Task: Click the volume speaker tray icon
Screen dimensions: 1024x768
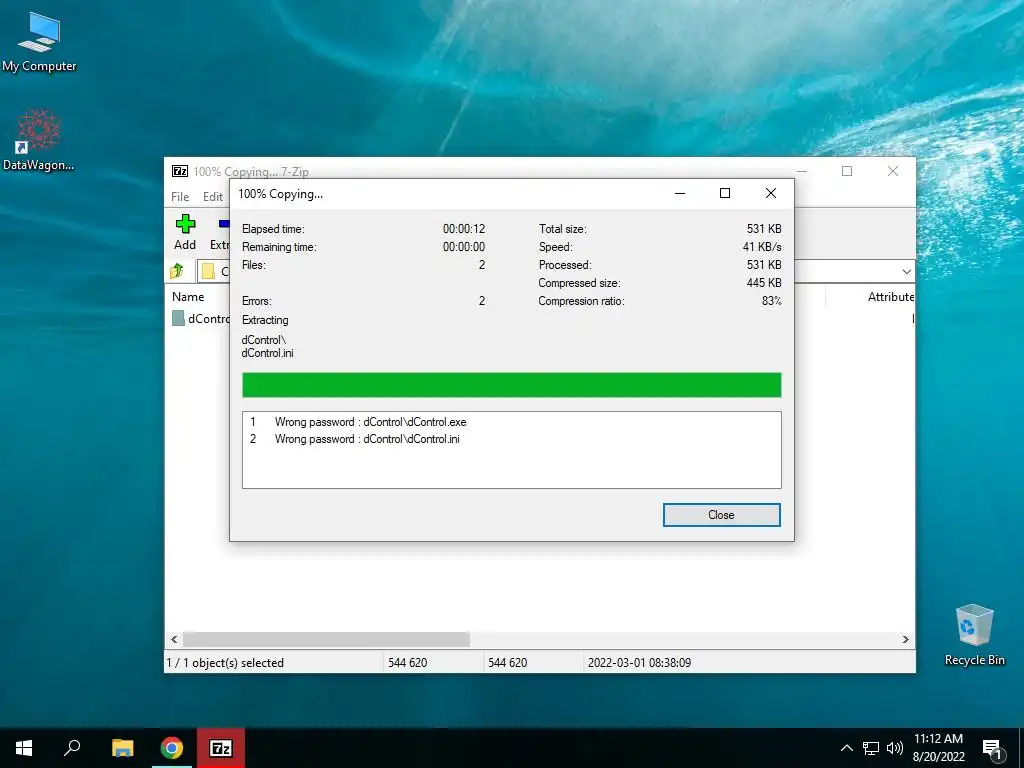Action: coord(895,748)
